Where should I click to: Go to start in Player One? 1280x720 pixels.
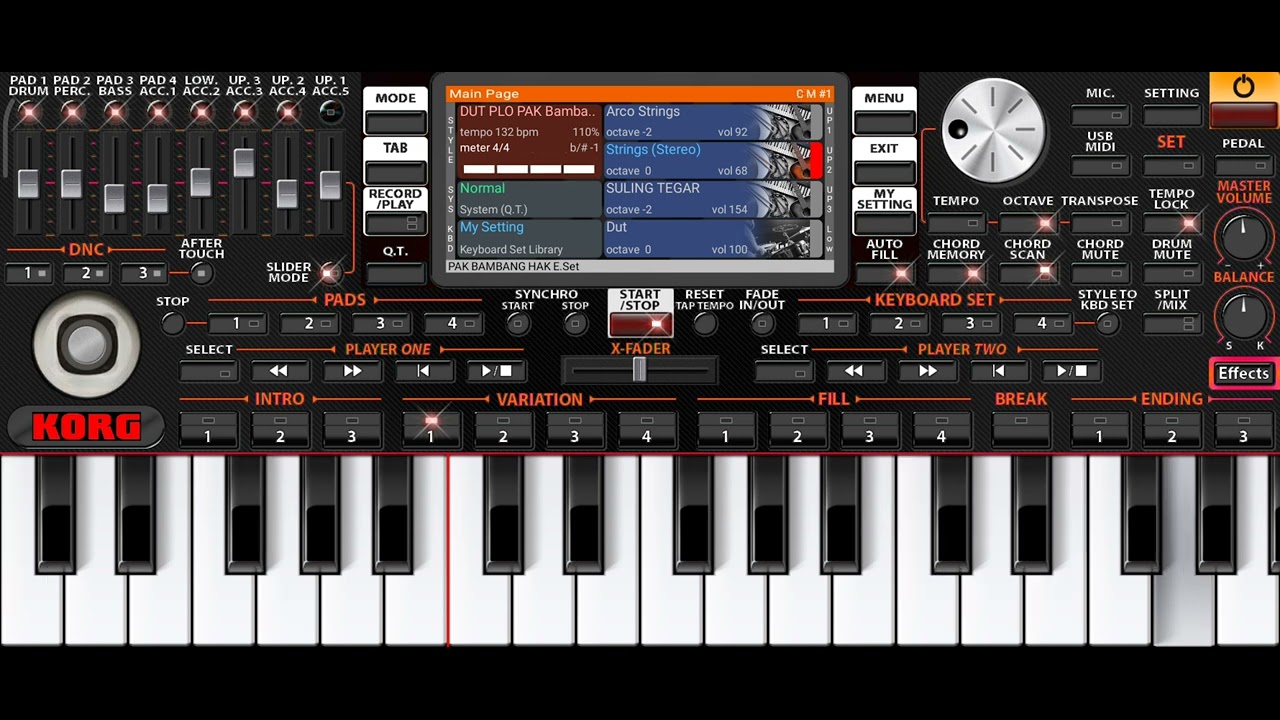pyautogui.click(x=424, y=371)
